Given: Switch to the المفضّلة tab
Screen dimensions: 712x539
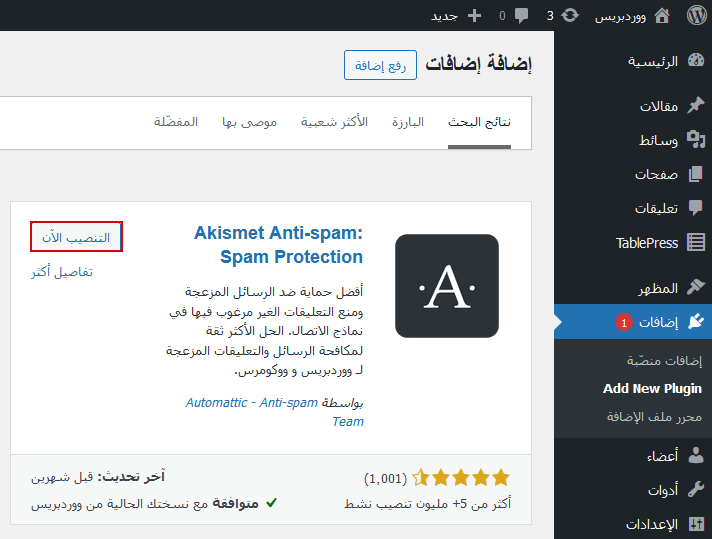Looking at the screenshot, I should tap(176, 123).
